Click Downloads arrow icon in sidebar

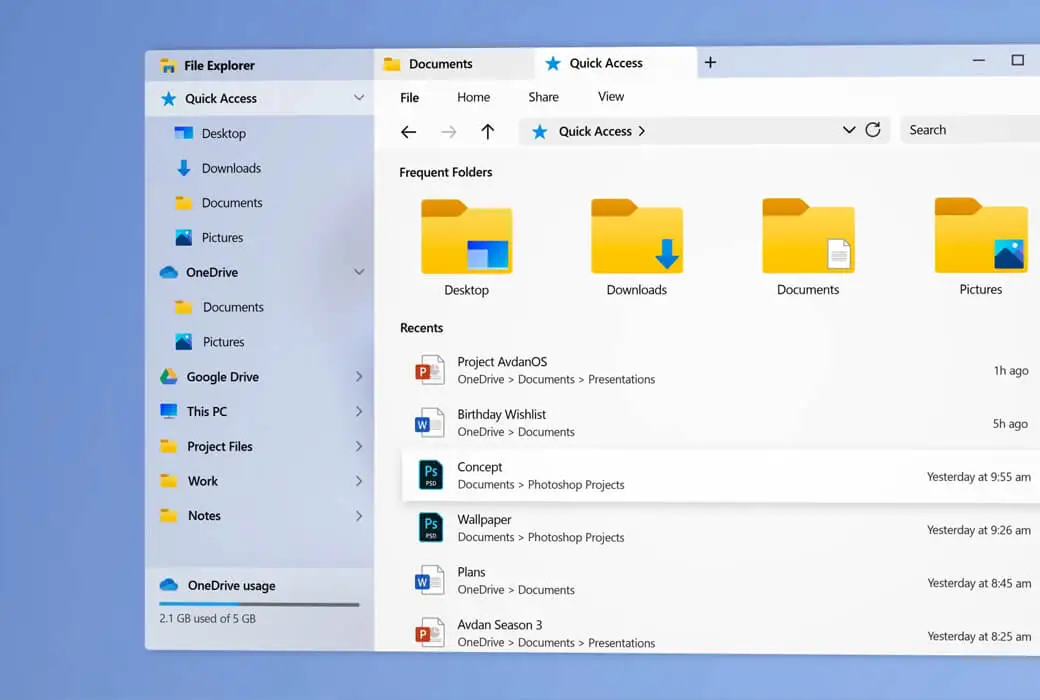point(184,168)
